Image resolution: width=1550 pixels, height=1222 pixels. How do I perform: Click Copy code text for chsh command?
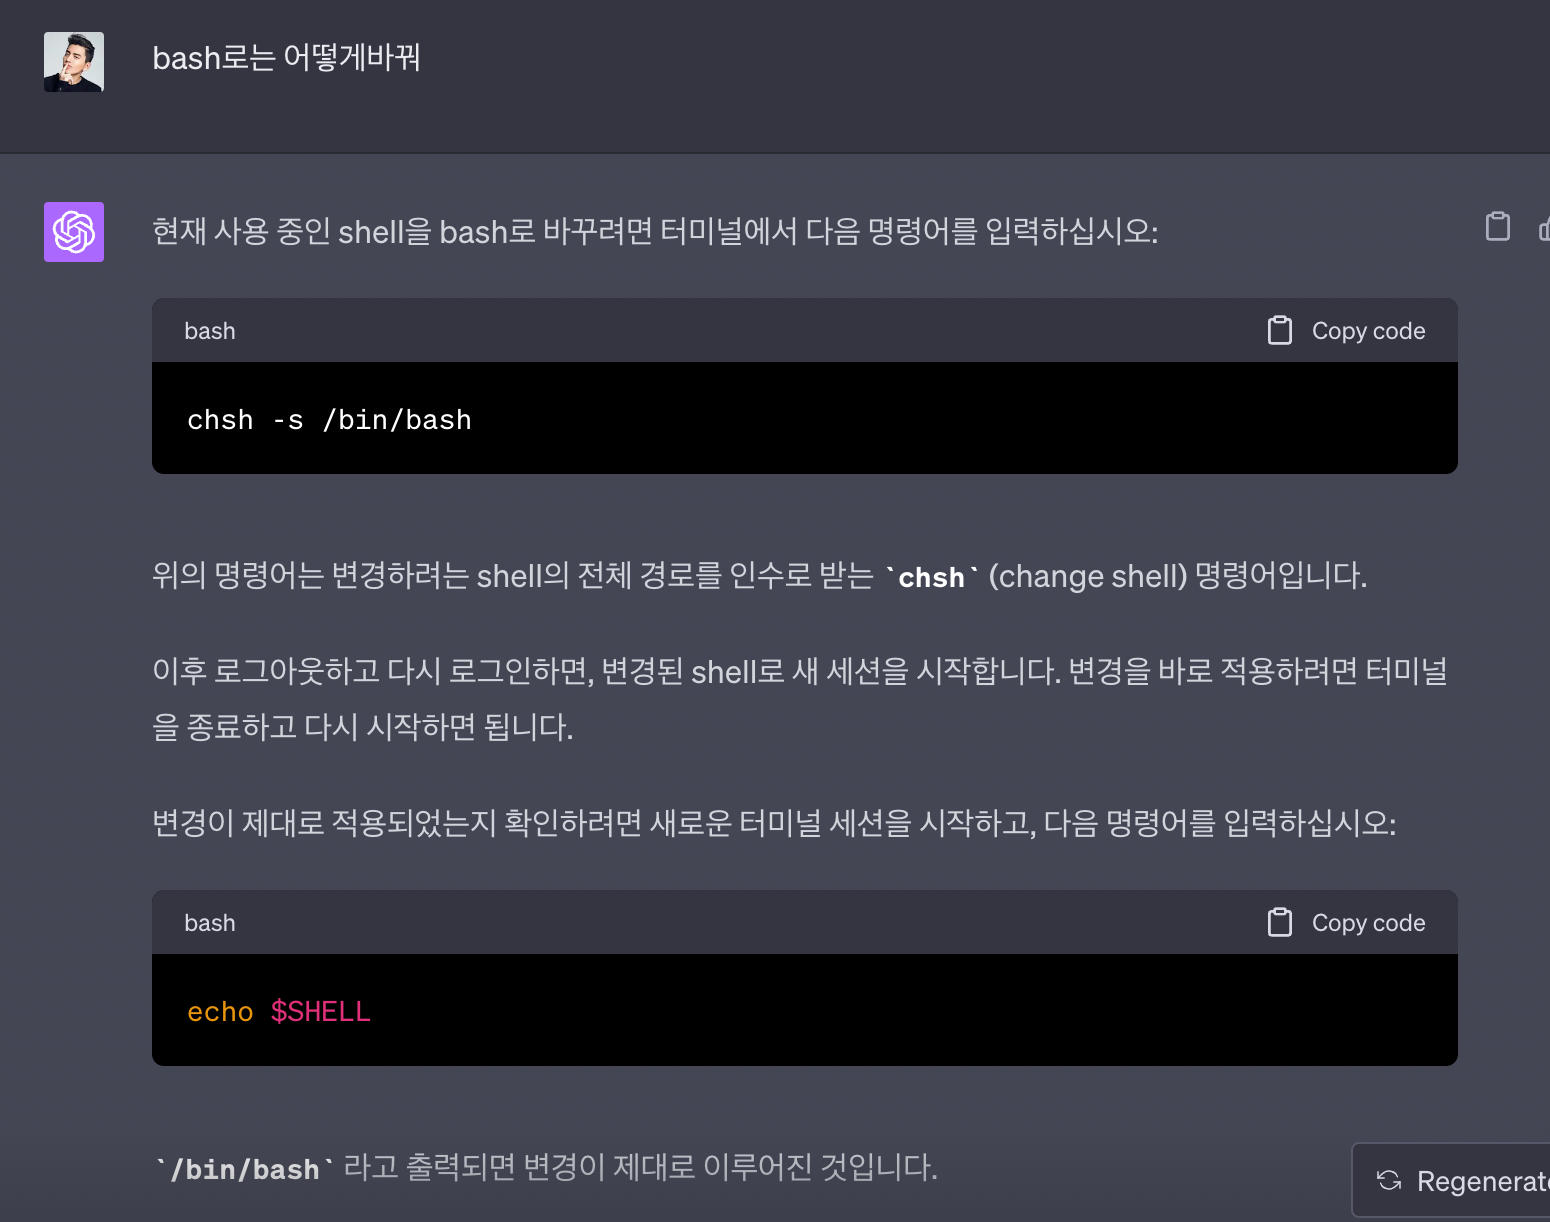click(1368, 331)
